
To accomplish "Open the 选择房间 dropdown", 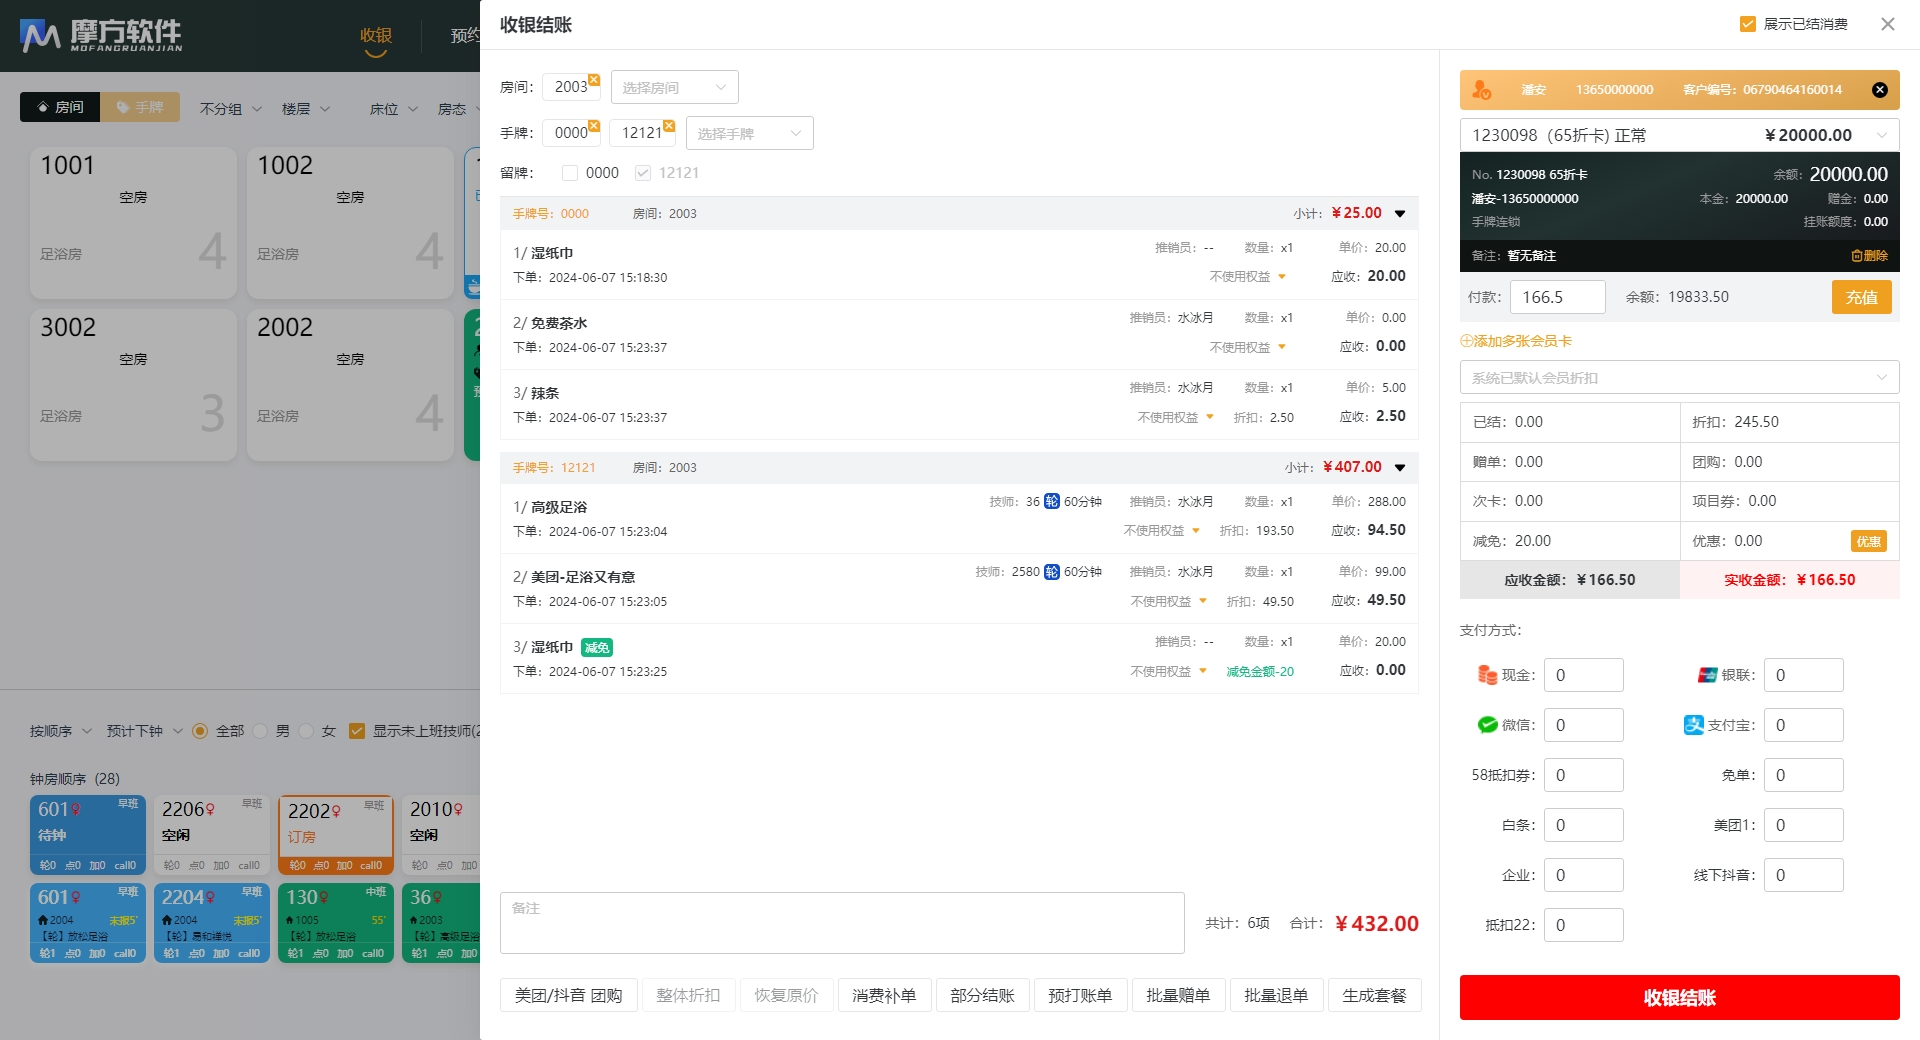I will 674,87.
